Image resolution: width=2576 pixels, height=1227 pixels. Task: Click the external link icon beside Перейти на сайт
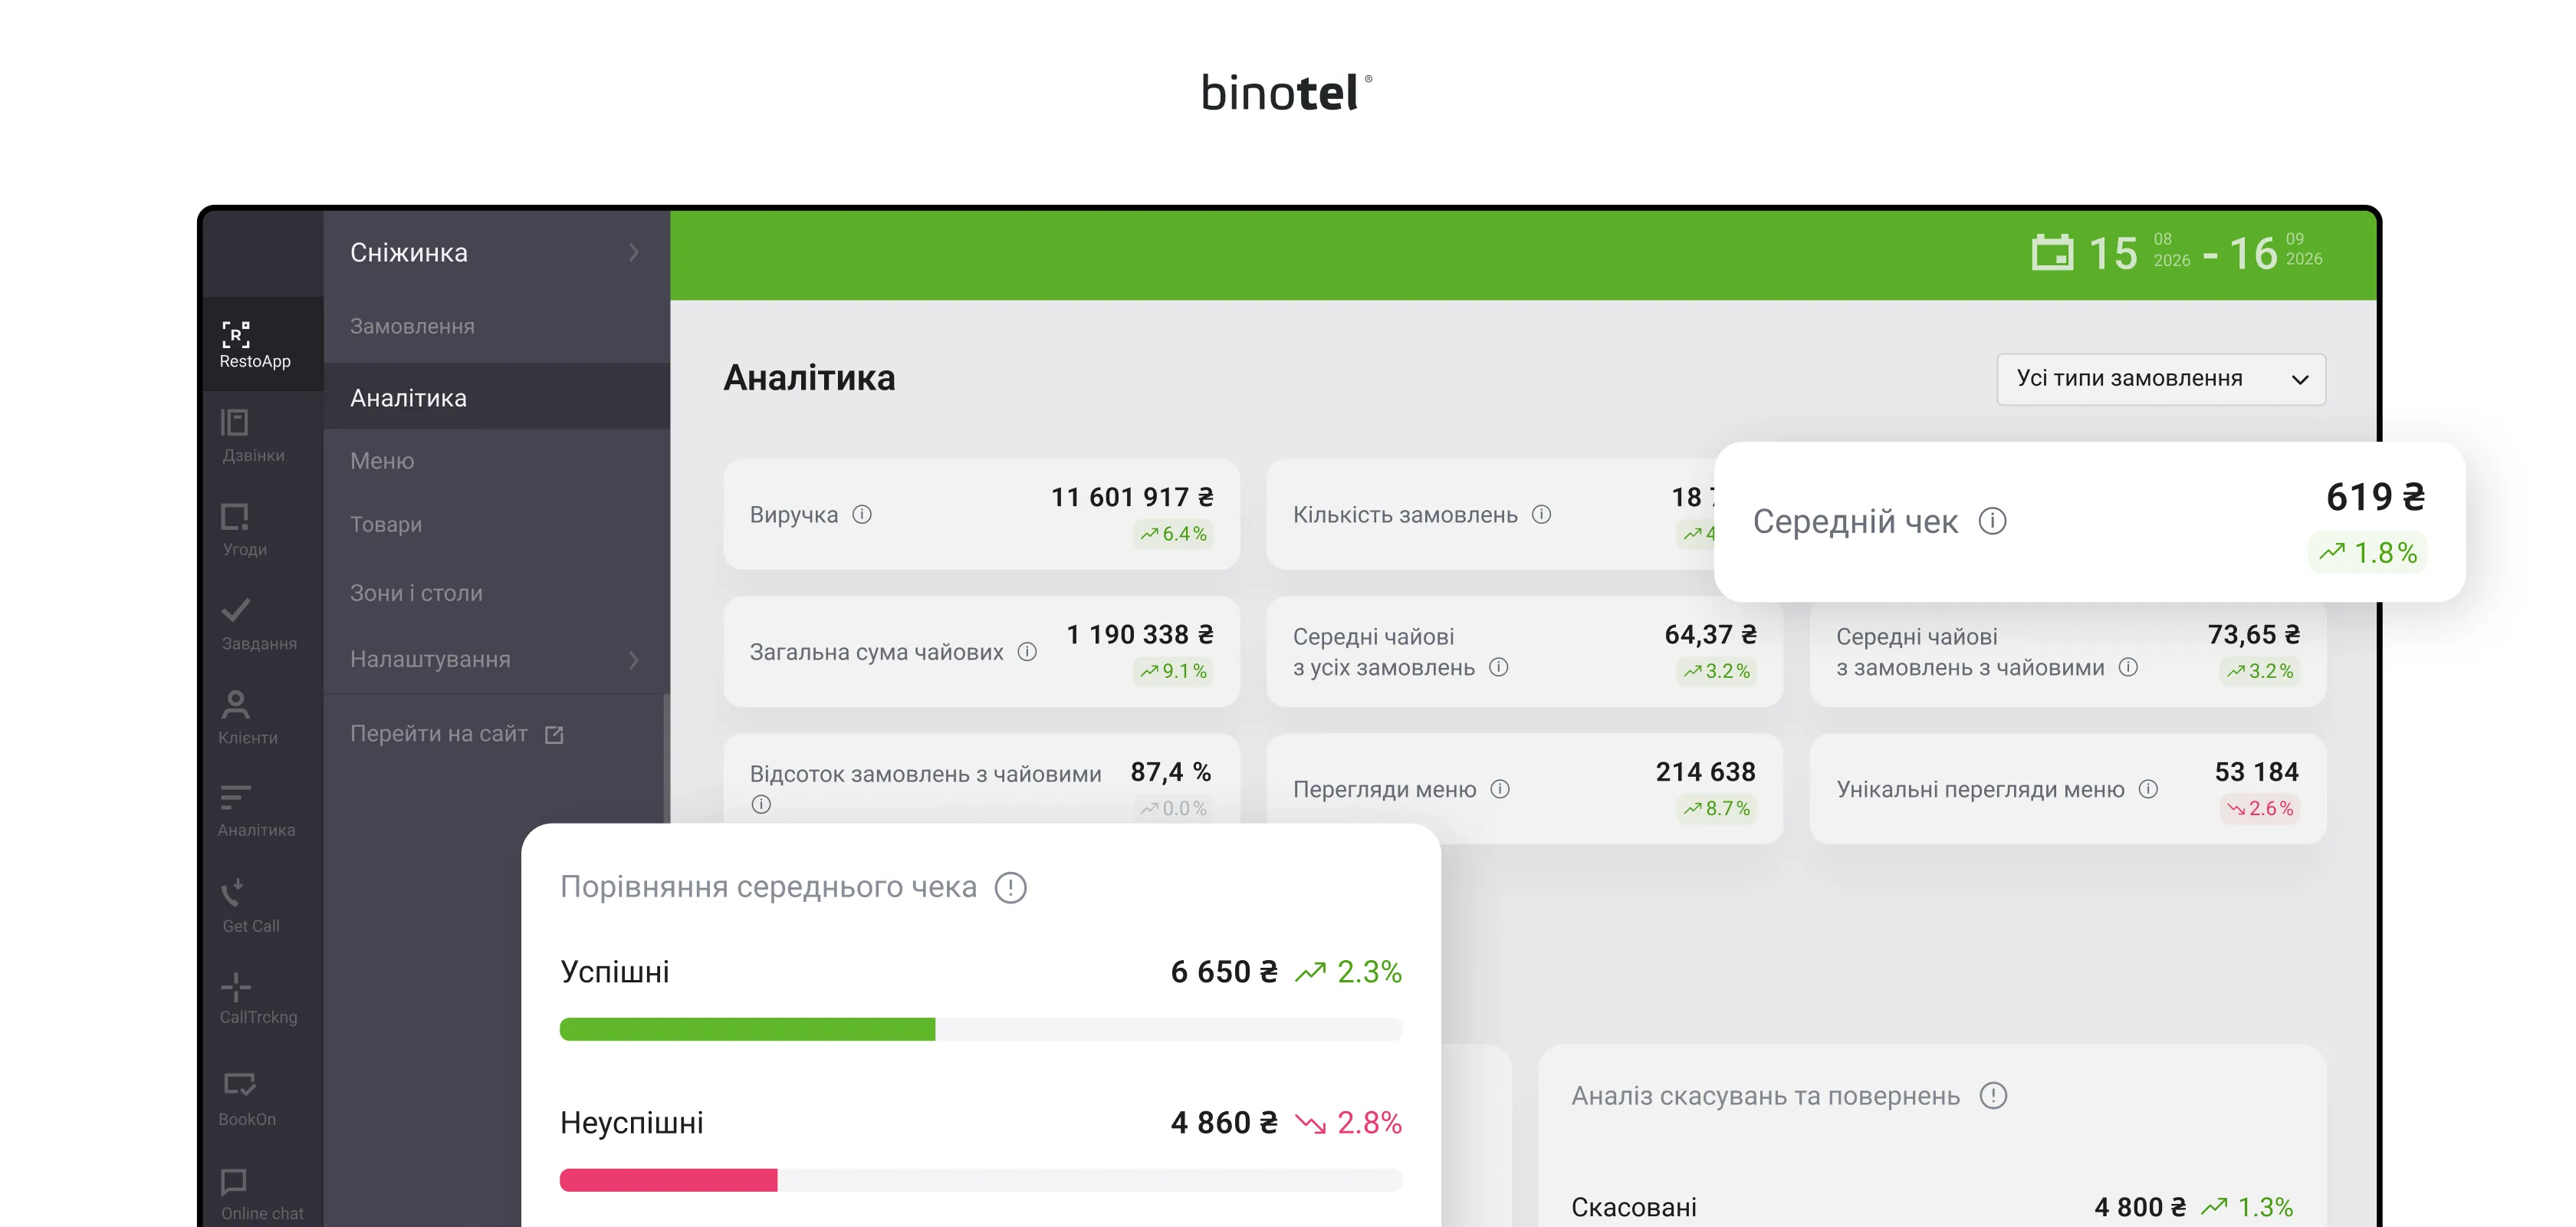pyautogui.click(x=554, y=735)
